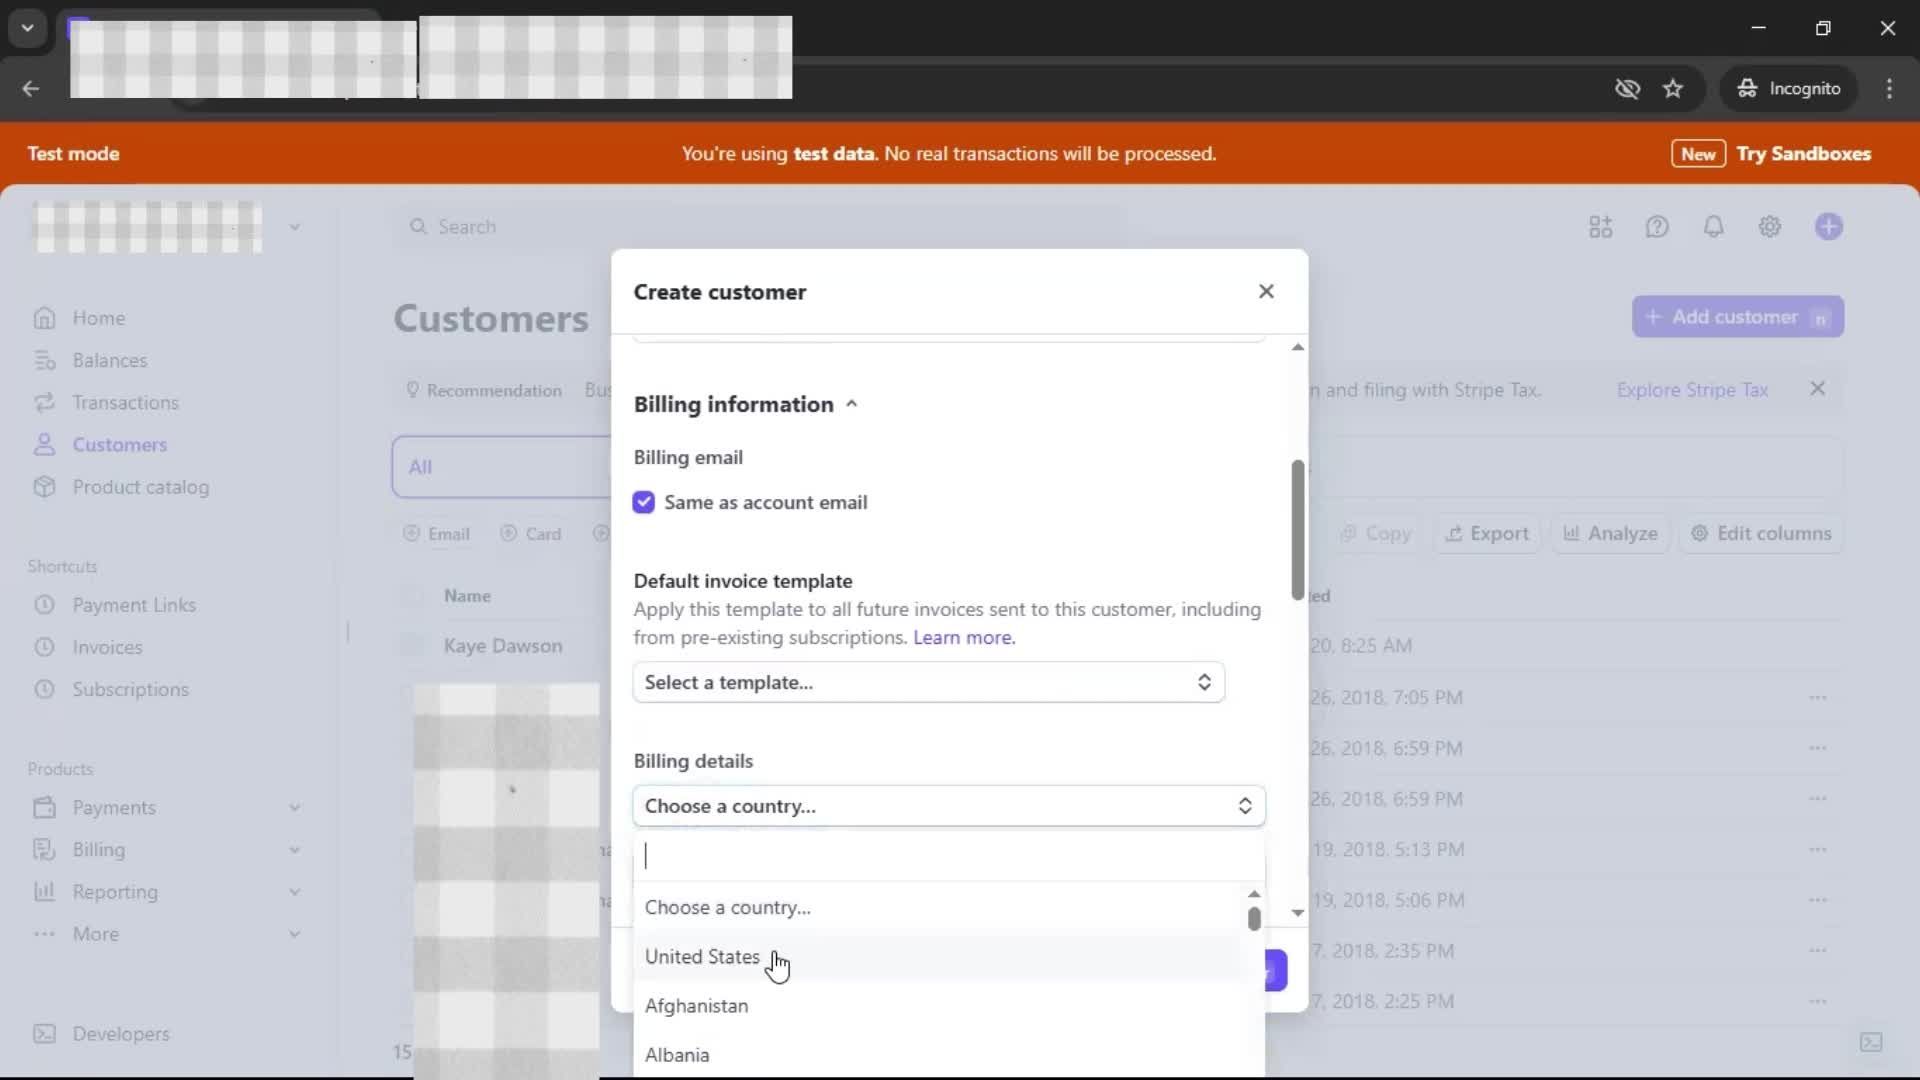
Task: Click the Try Sandboxes button
Action: click(1803, 154)
